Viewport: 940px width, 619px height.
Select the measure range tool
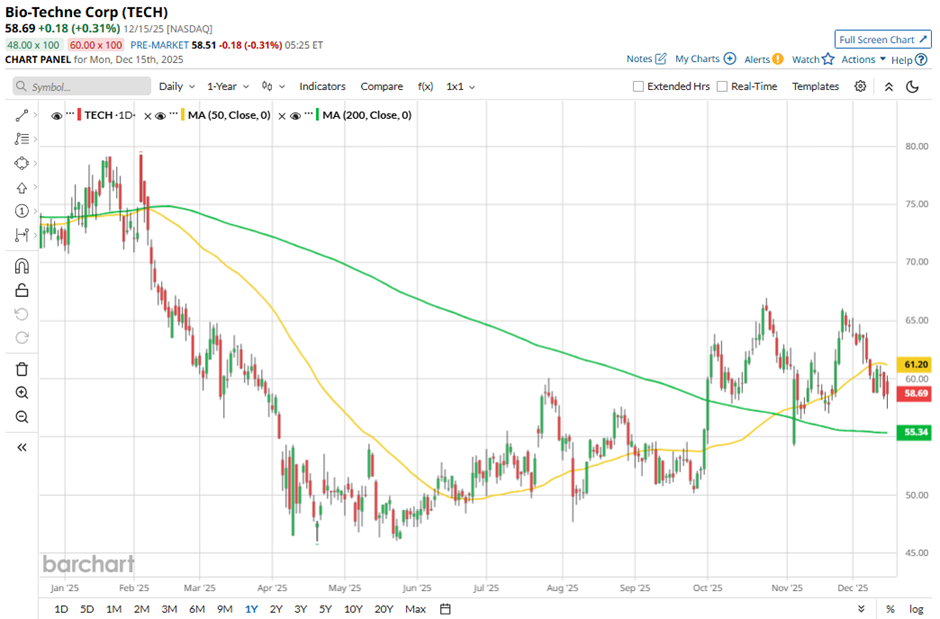[x=22, y=235]
